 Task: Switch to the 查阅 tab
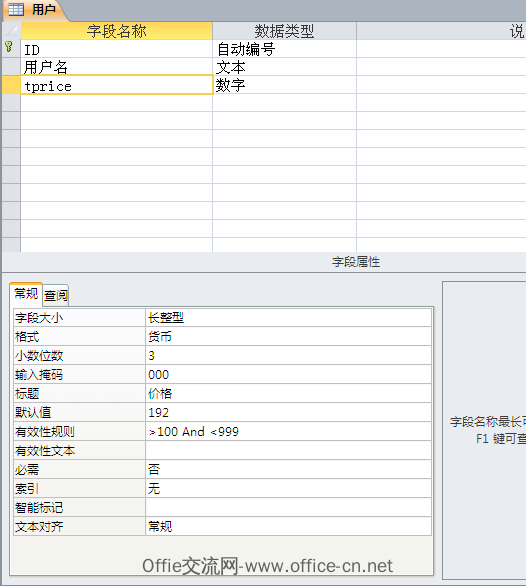(56, 295)
